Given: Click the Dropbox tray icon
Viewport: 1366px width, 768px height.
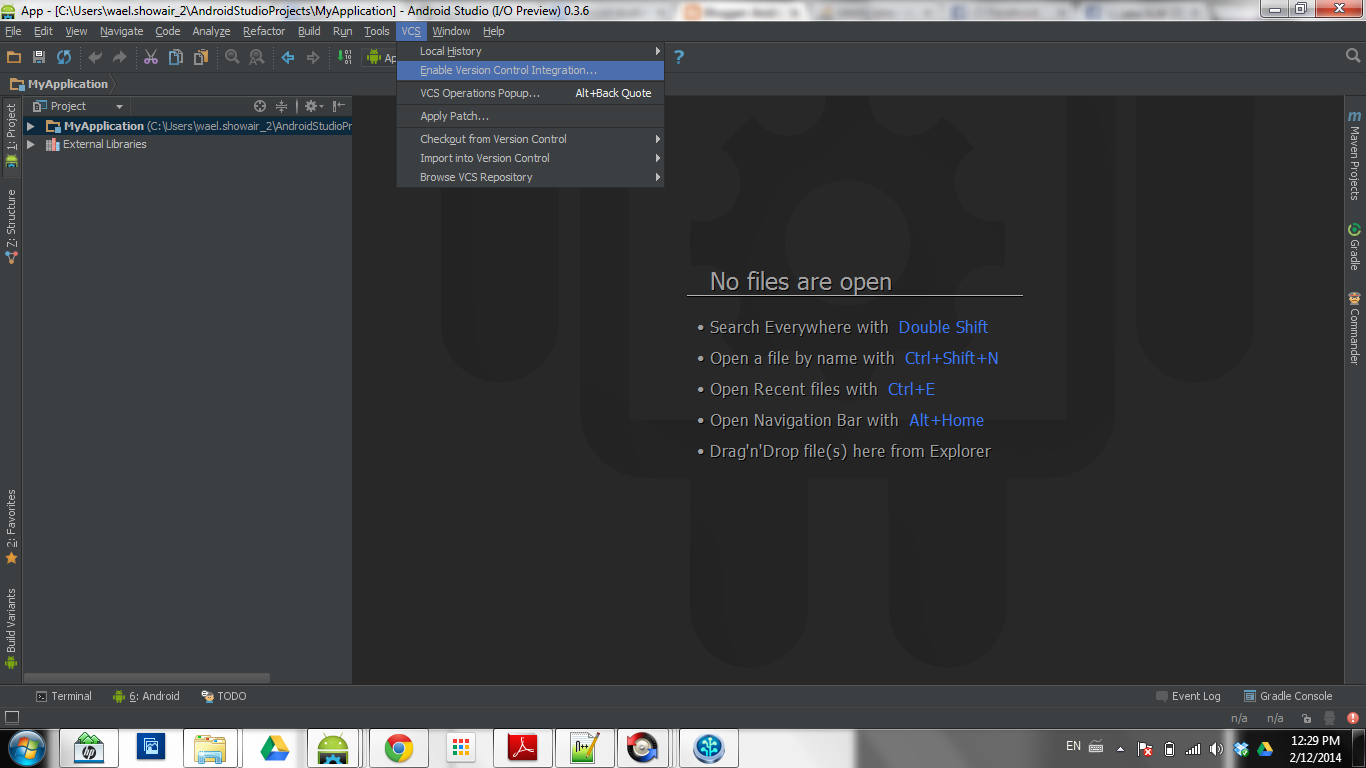Looking at the screenshot, I should click(1242, 749).
